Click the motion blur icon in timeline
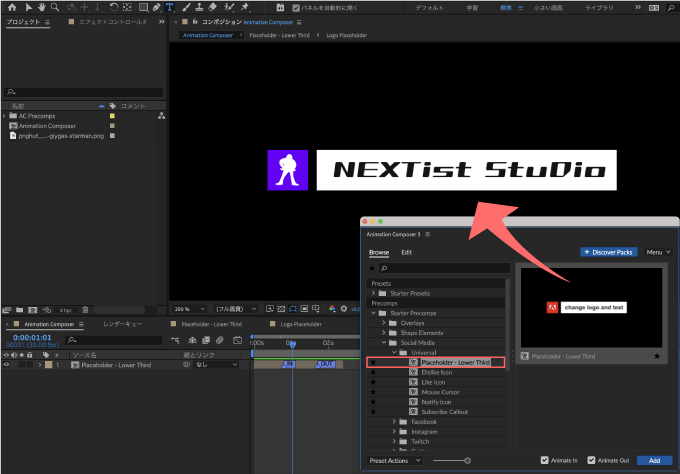680x474 pixels. [220, 340]
